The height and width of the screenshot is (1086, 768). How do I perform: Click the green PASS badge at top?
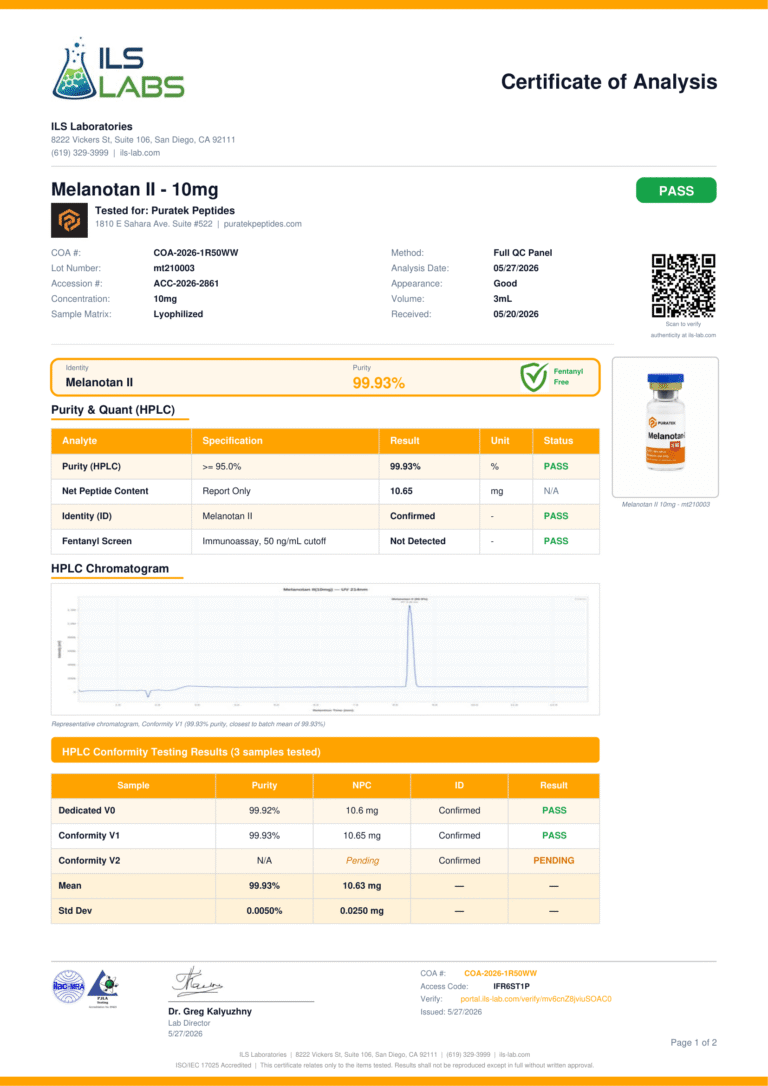point(676,190)
